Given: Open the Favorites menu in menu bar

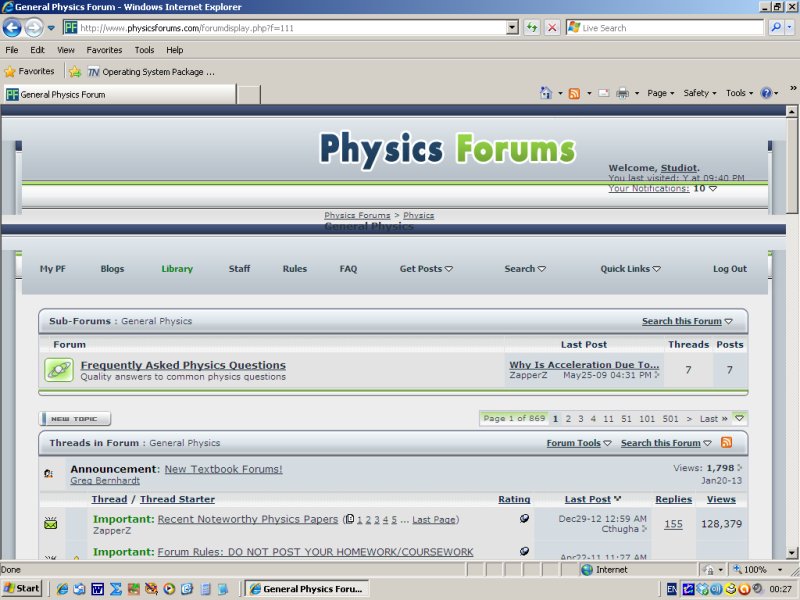Looking at the screenshot, I should click(104, 50).
